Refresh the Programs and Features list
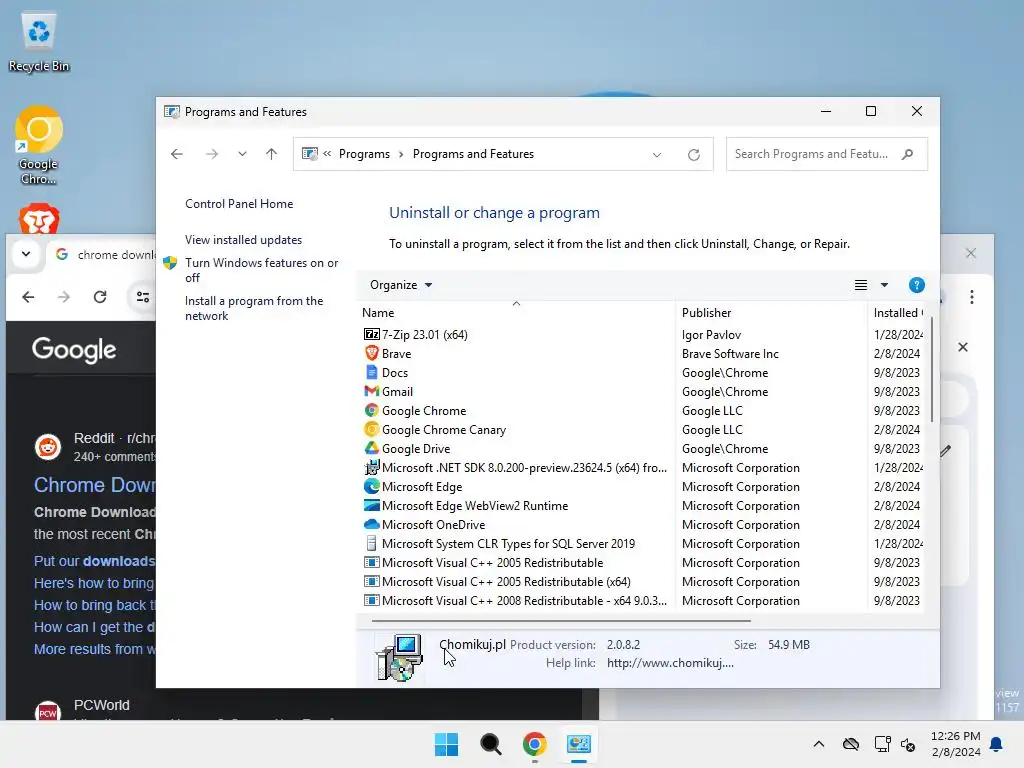Image resolution: width=1024 pixels, height=768 pixels. 694,154
